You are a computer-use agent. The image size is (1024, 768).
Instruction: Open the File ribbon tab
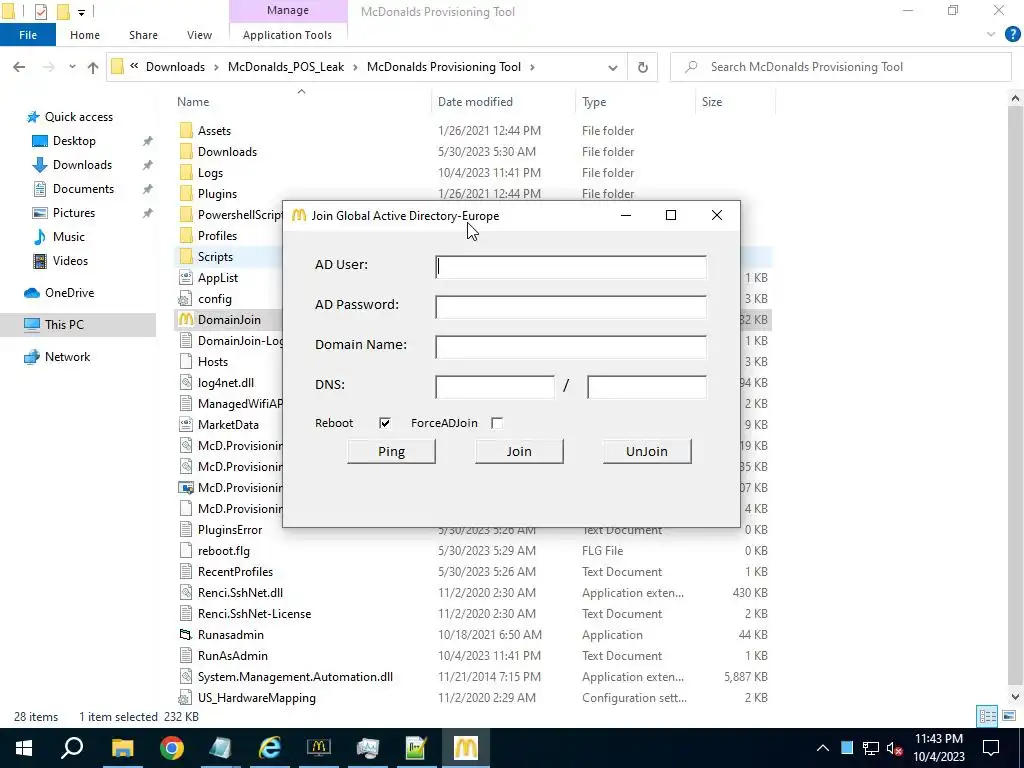tap(28, 35)
